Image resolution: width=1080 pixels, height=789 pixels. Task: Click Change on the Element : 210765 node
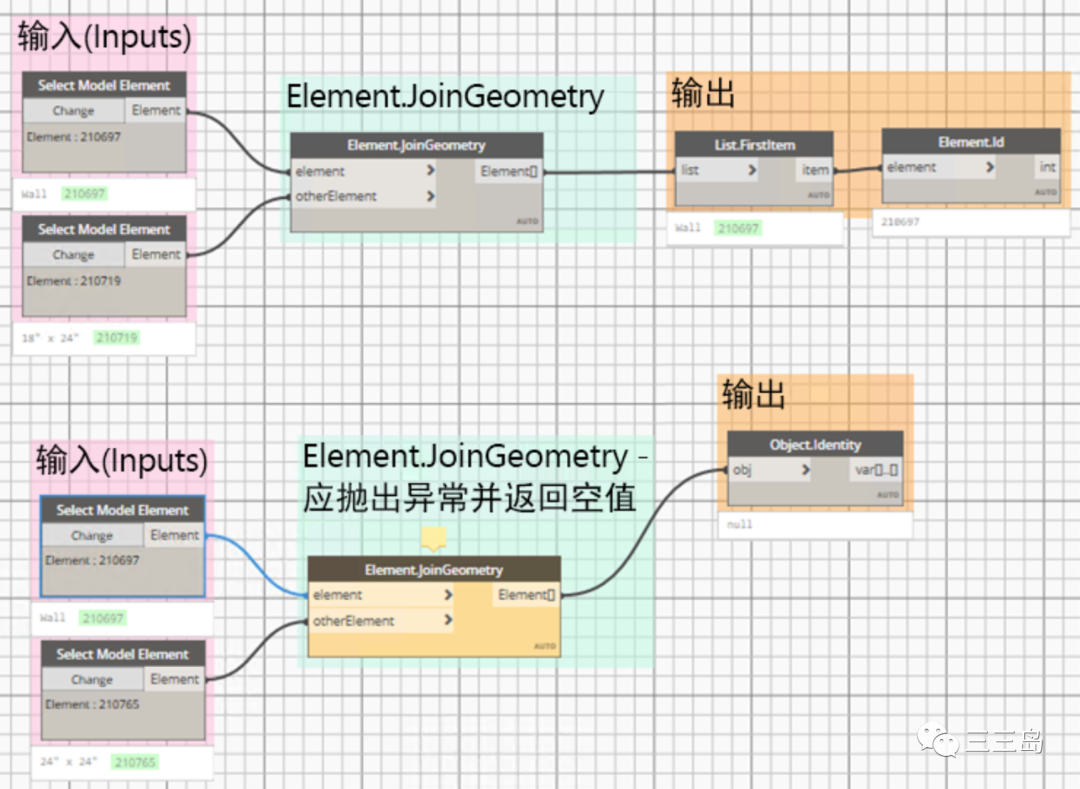coord(92,680)
